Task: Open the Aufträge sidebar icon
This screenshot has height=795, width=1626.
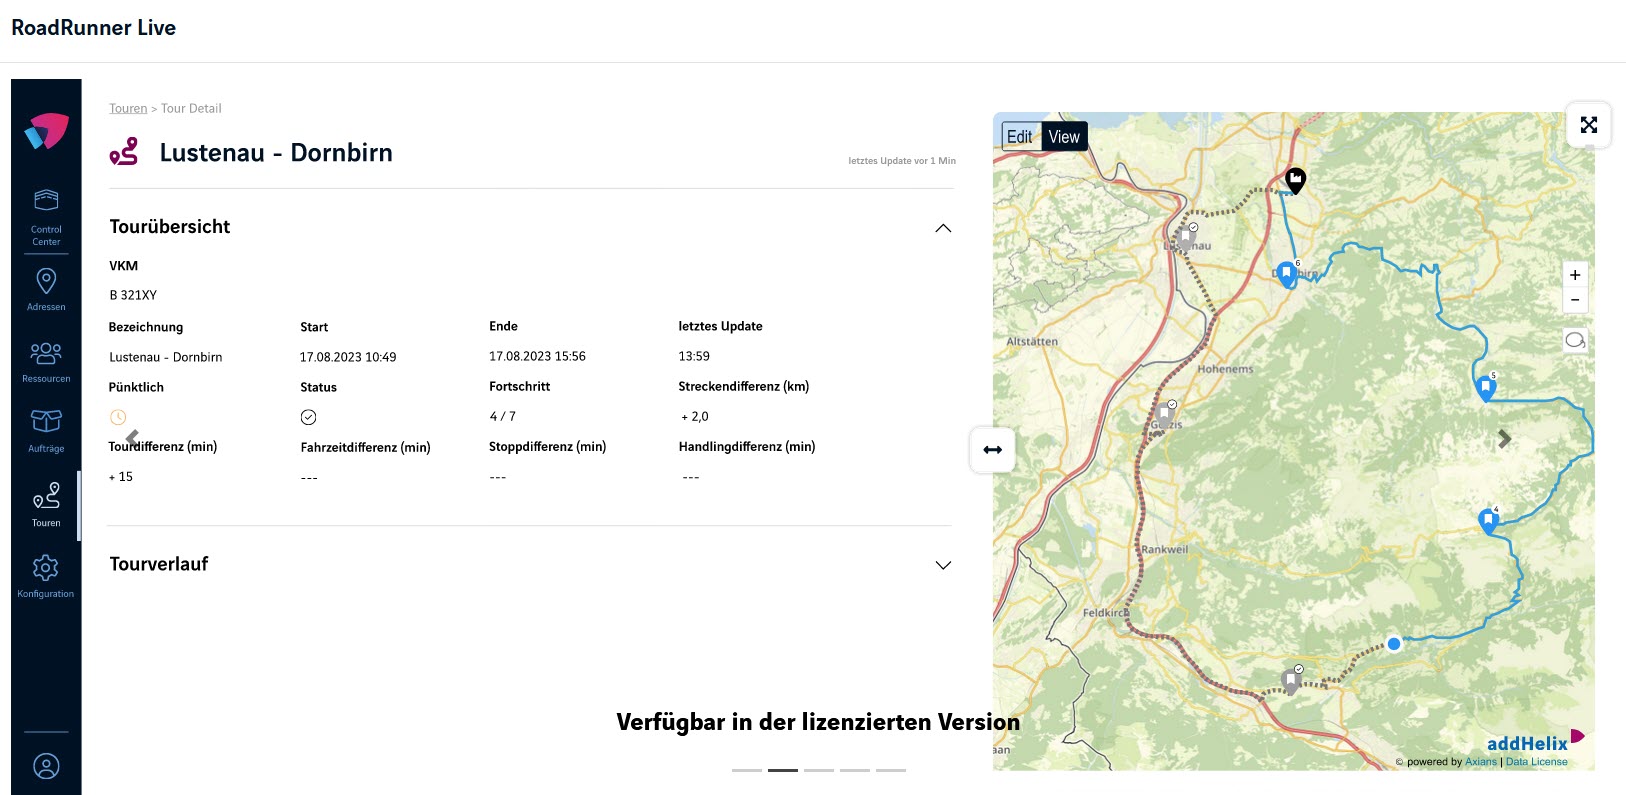Action: click(x=46, y=430)
